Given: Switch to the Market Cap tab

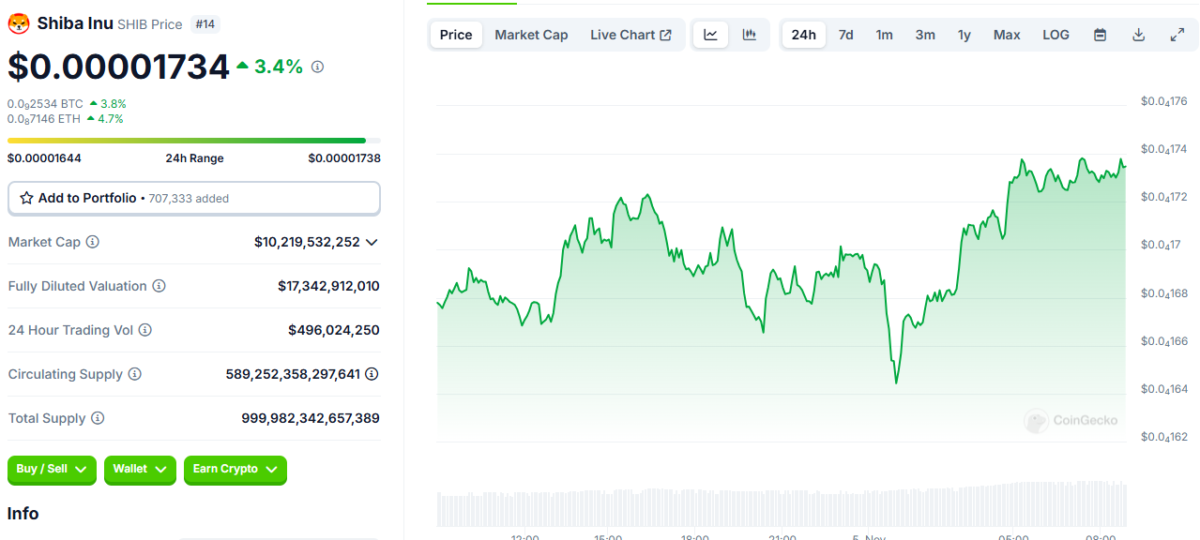Looking at the screenshot, I should click(531, 35).
